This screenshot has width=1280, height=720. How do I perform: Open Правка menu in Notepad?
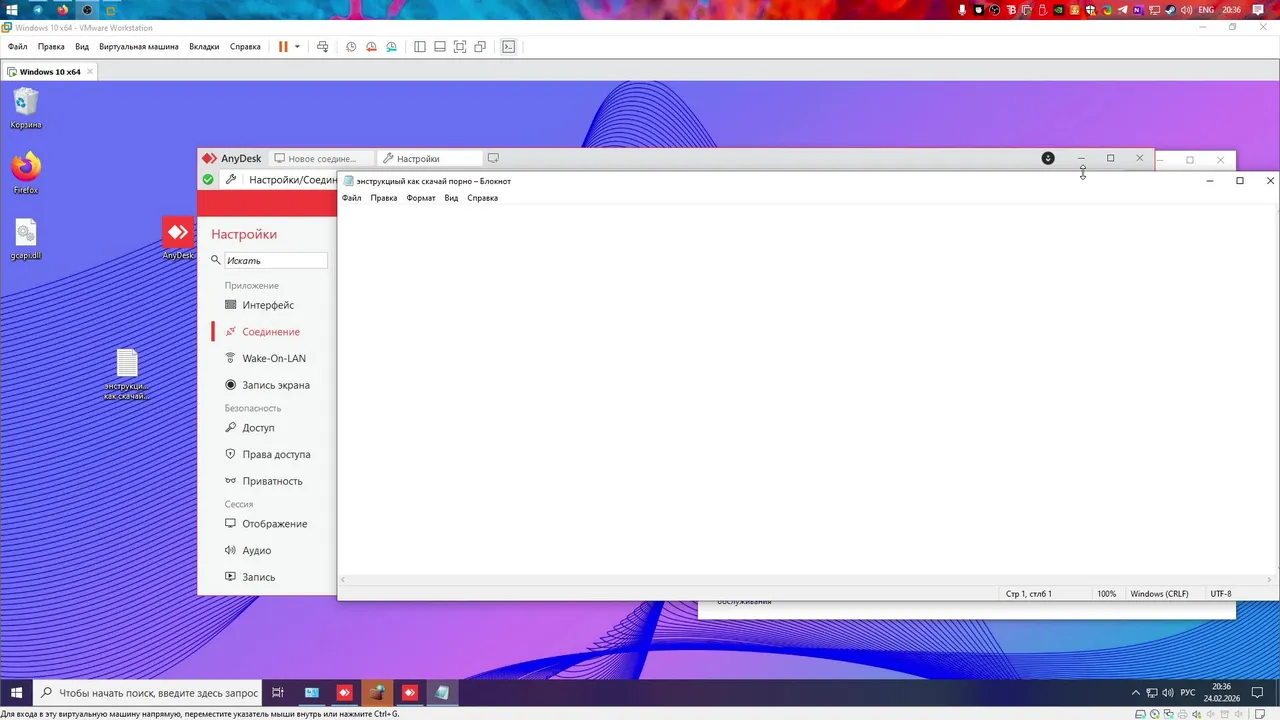click(383, 198)
